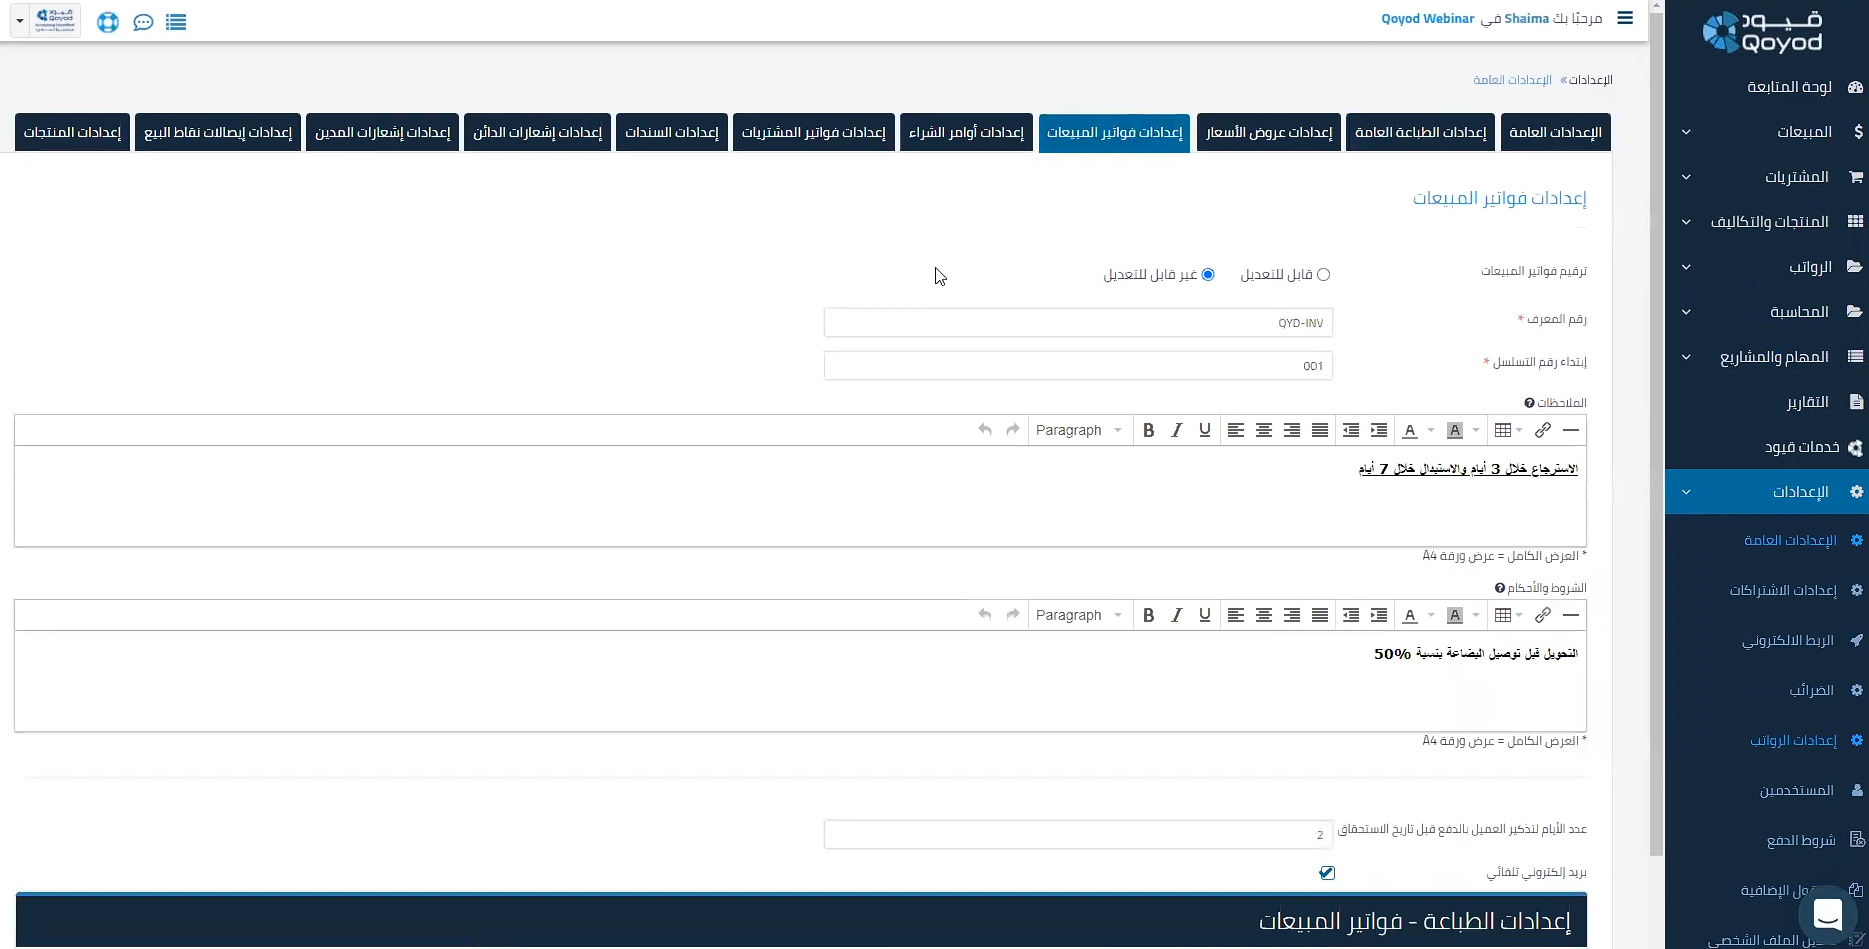Image resolution: width=1869 pixels, height=949 pixels.
Task: Open text color picker in notes editor
Action: coord(1417,430)
